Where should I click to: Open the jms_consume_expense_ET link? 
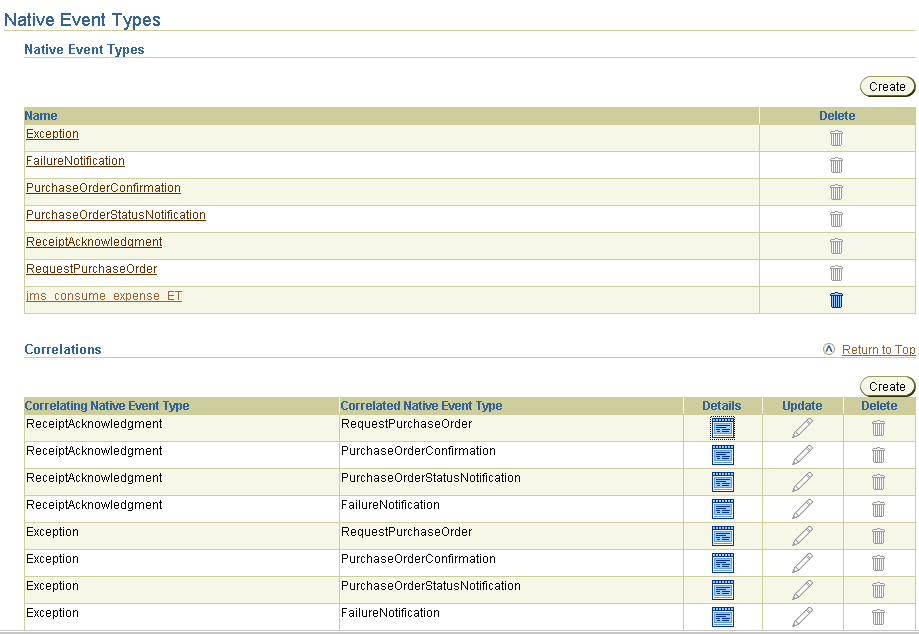click(x=104, y=295)
